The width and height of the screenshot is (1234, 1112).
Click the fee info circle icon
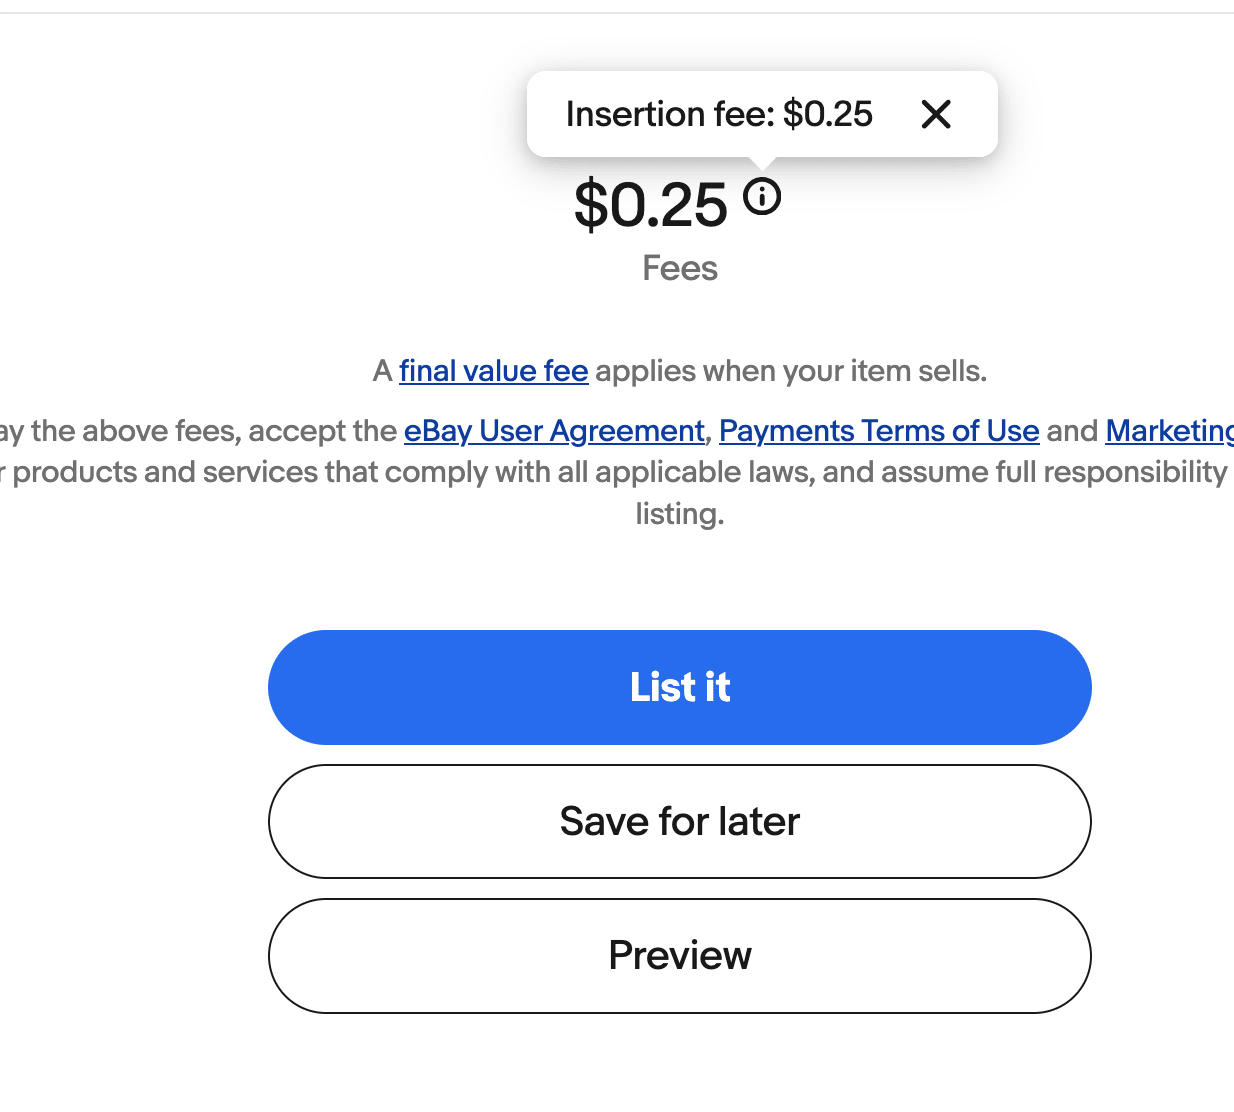(x=762, y=196)
